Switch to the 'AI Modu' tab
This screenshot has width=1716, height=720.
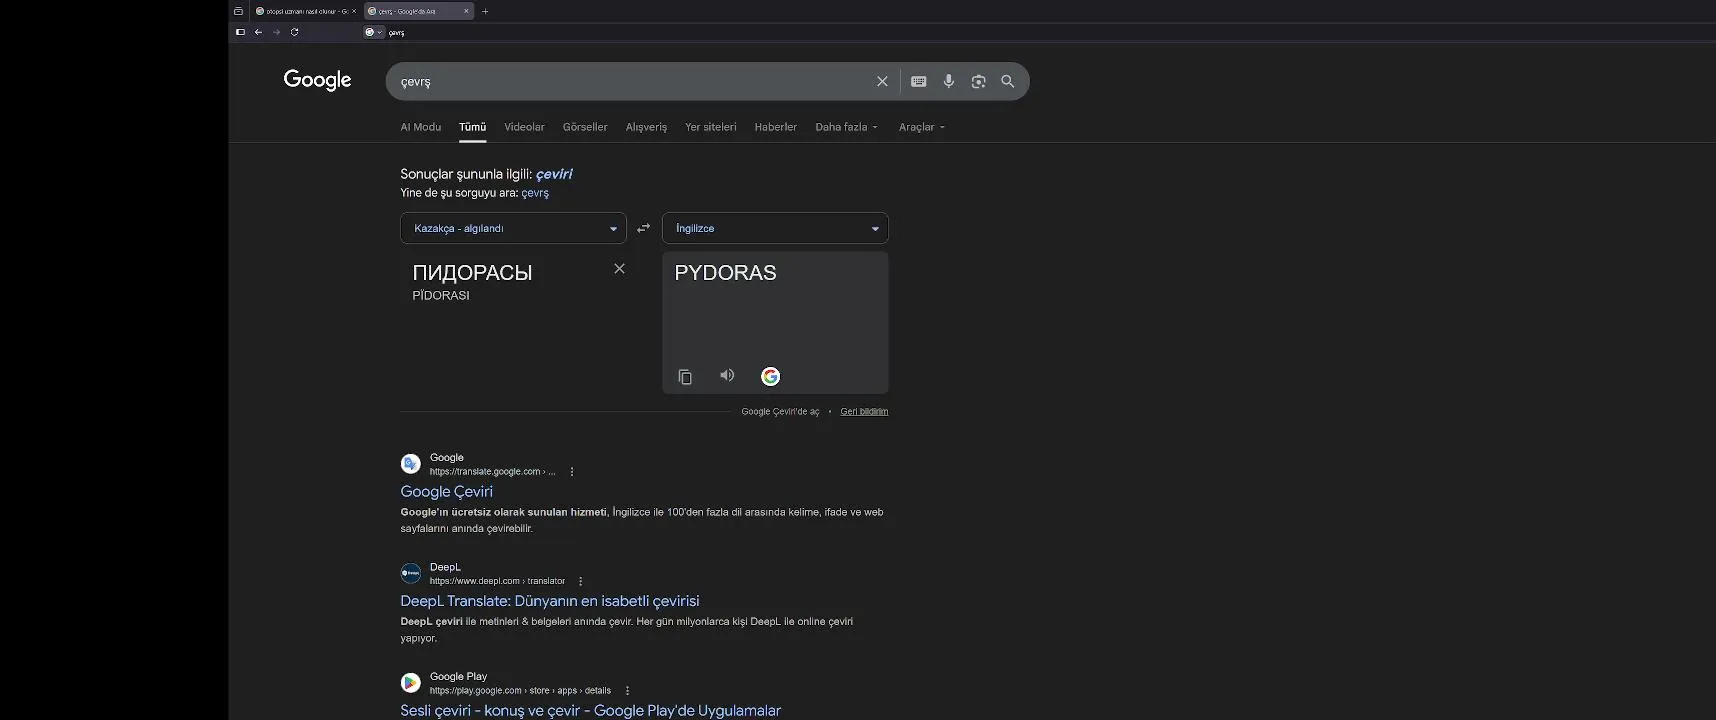click(x=420, y=127)
